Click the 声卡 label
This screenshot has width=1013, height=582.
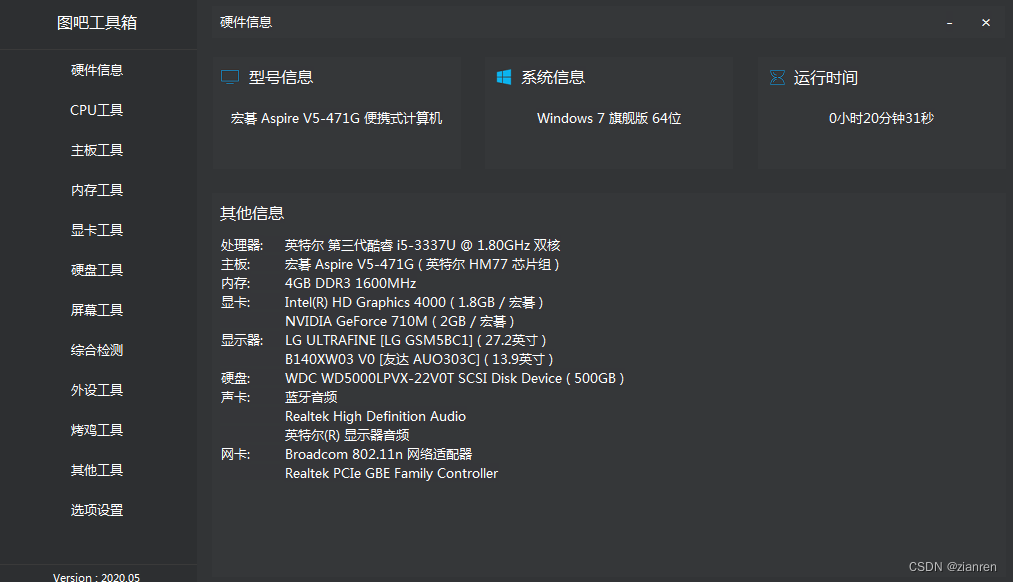[x=235, y=397]
